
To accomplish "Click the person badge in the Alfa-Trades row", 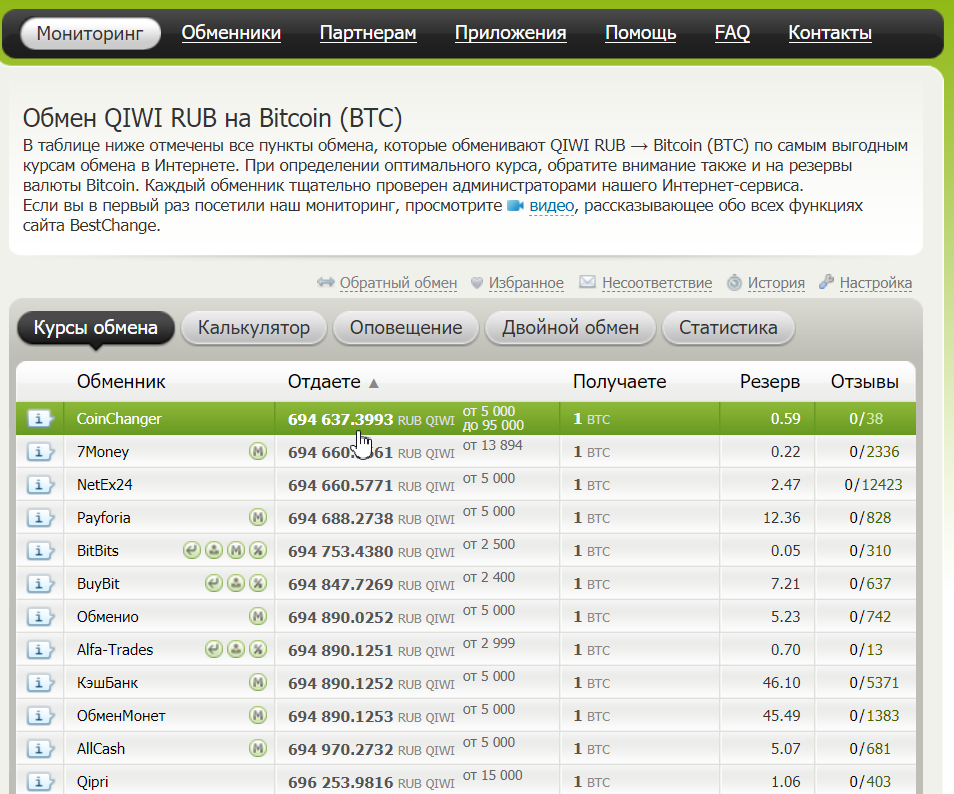I will click(x=236, y=650).
